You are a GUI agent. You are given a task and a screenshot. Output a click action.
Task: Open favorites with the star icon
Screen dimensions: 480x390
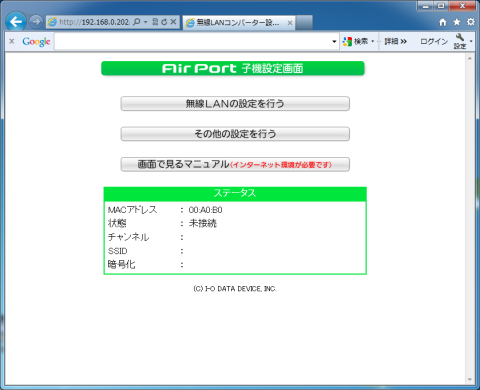(457, 22)
